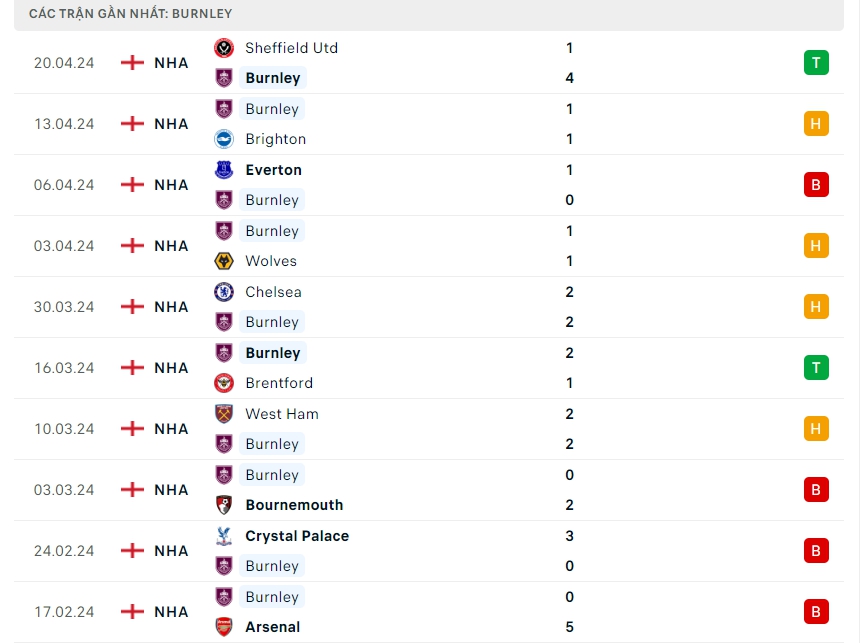The width and height of the screenshot is (860, 643).
Task: Click the Bournemouth club crest icon
Action: point(224,505)
